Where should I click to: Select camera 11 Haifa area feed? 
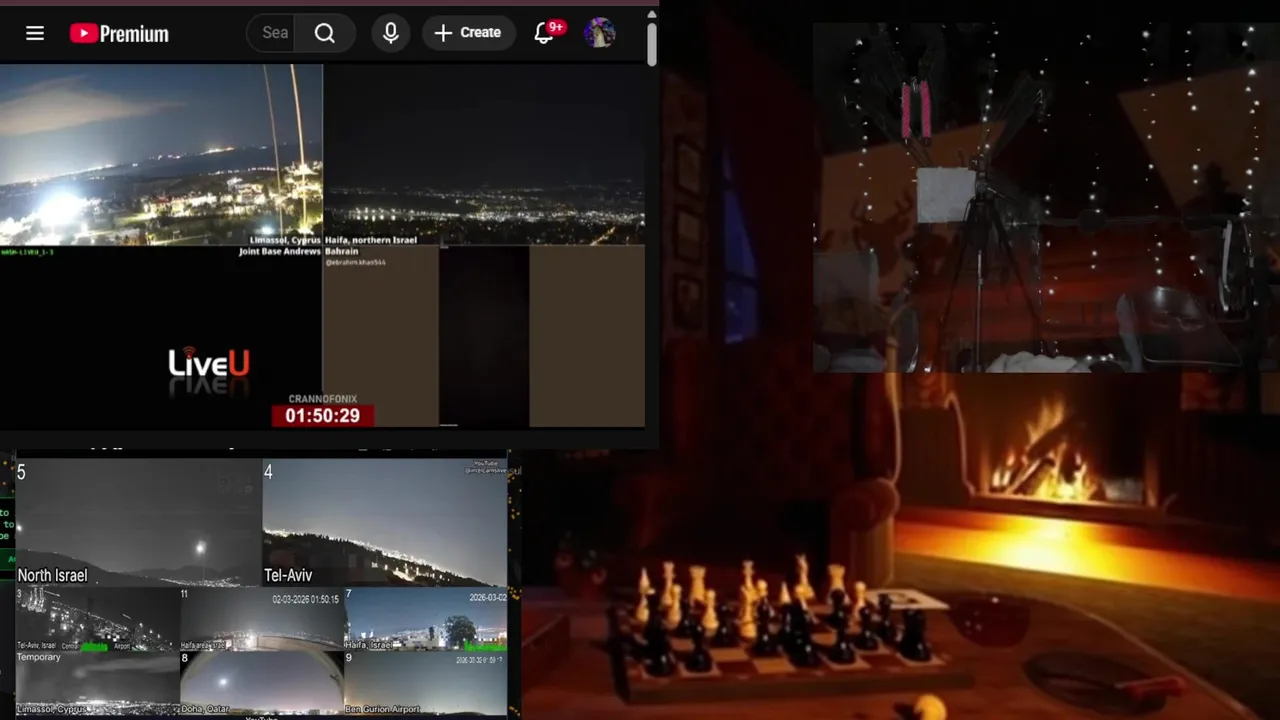(261, 619)
